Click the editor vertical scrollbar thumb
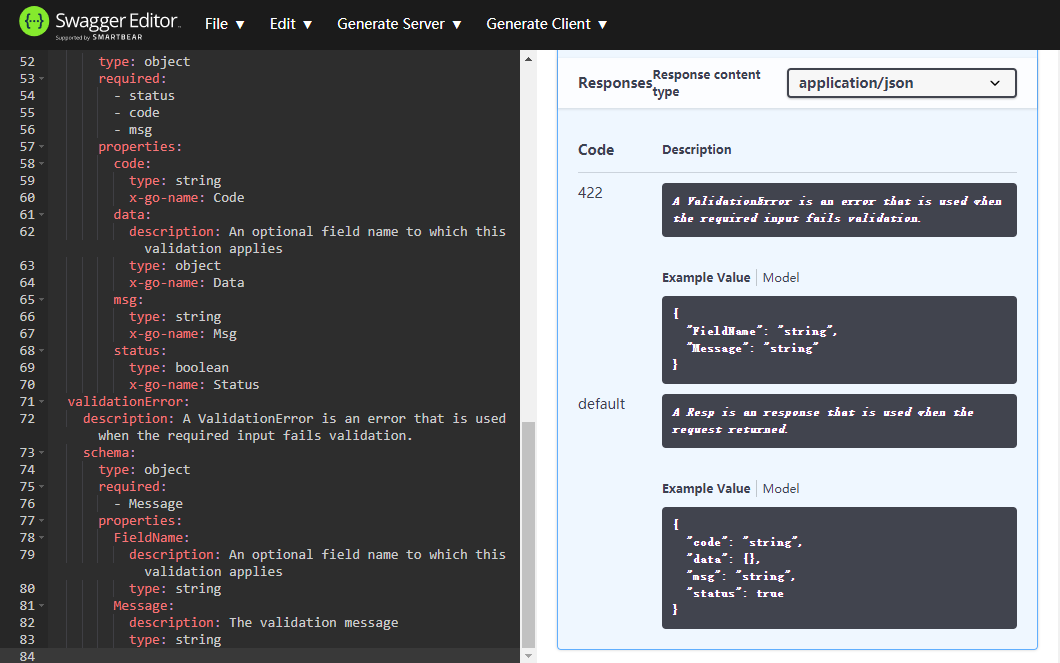 pos(529,534)
